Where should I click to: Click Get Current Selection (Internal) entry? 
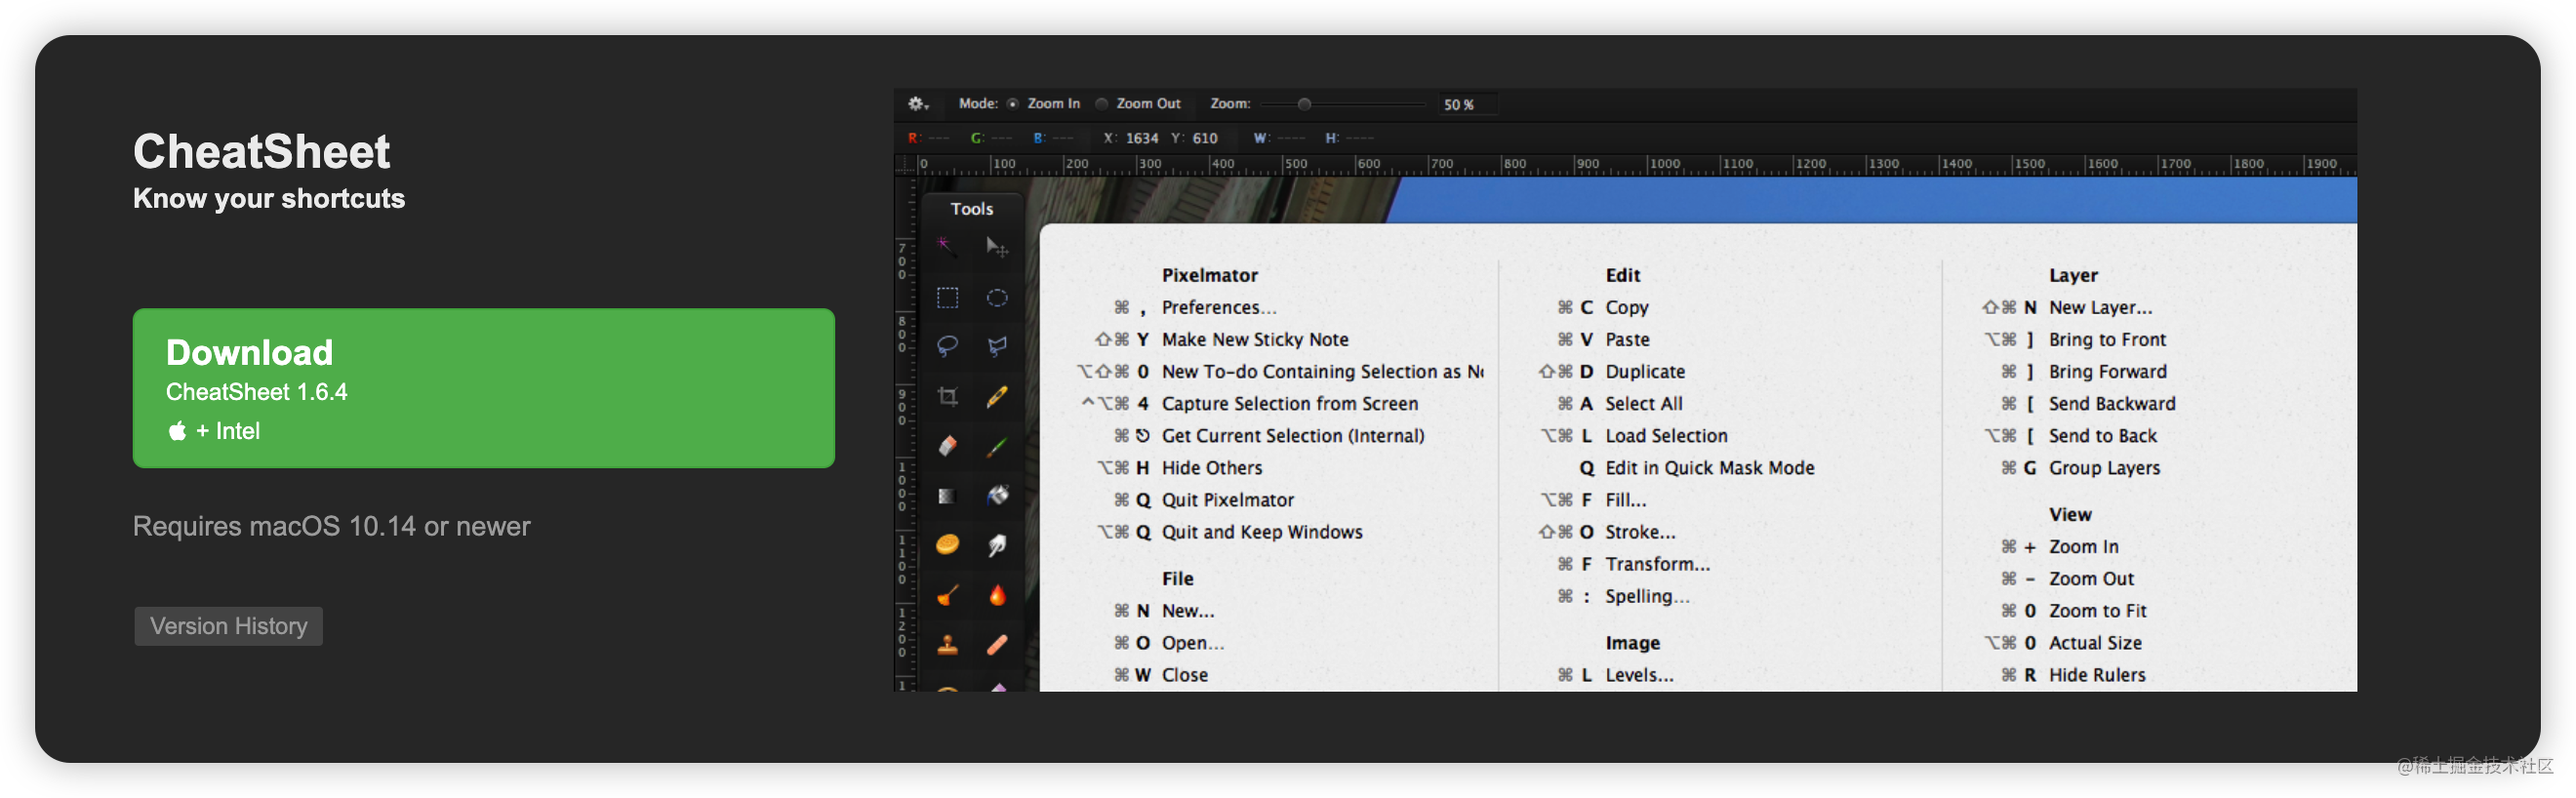(1292, 435)
